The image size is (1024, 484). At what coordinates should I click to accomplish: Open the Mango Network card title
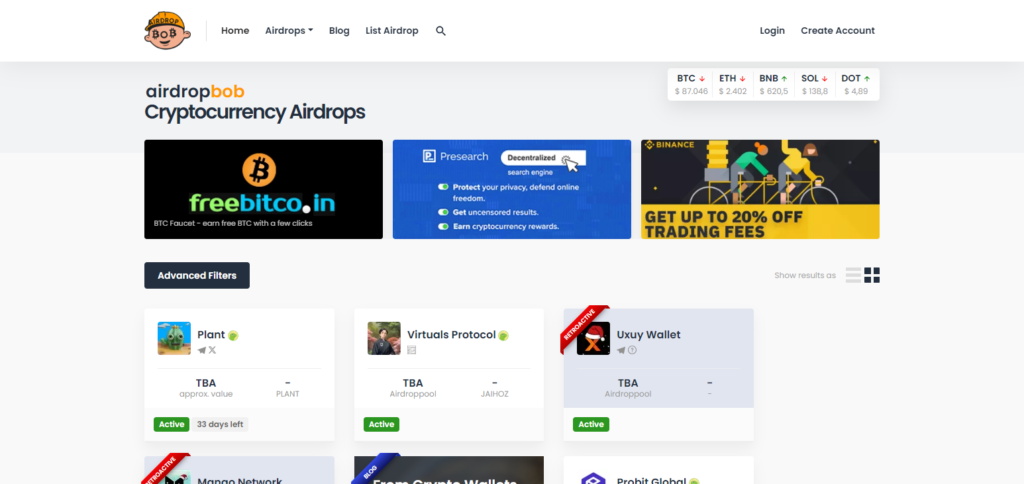[x=239, y=480]
